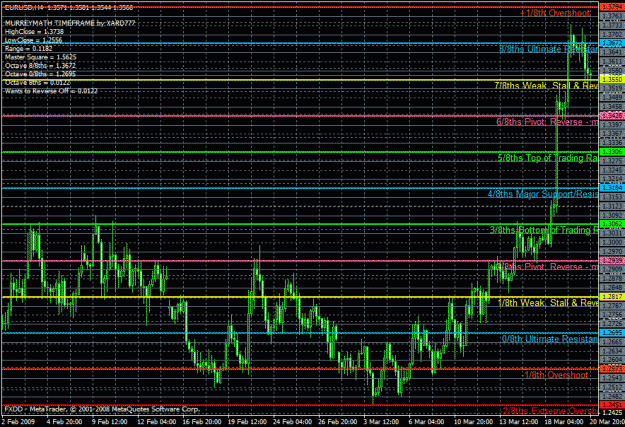
Task: Click the pink 1.2939 price tag
Action: click(x=612, y=260)
